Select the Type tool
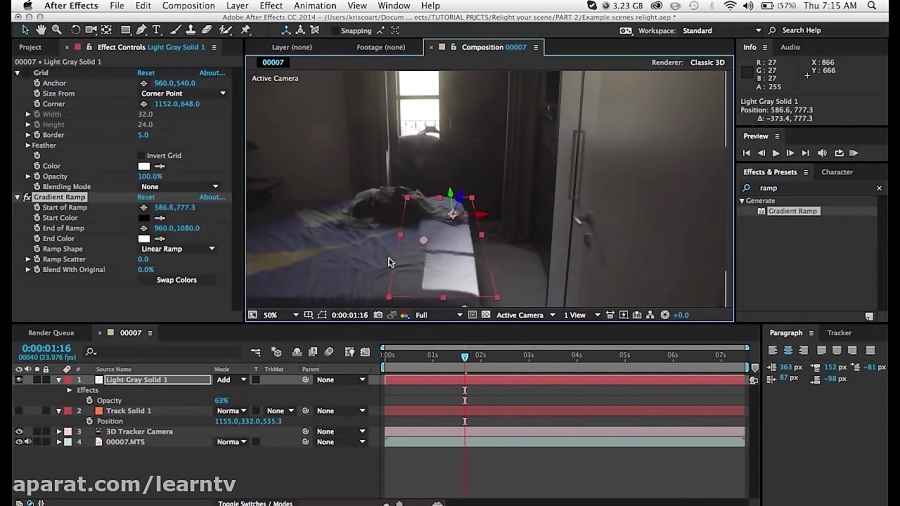This screenshot has width=900, height=506. click(x=157, y=30)
